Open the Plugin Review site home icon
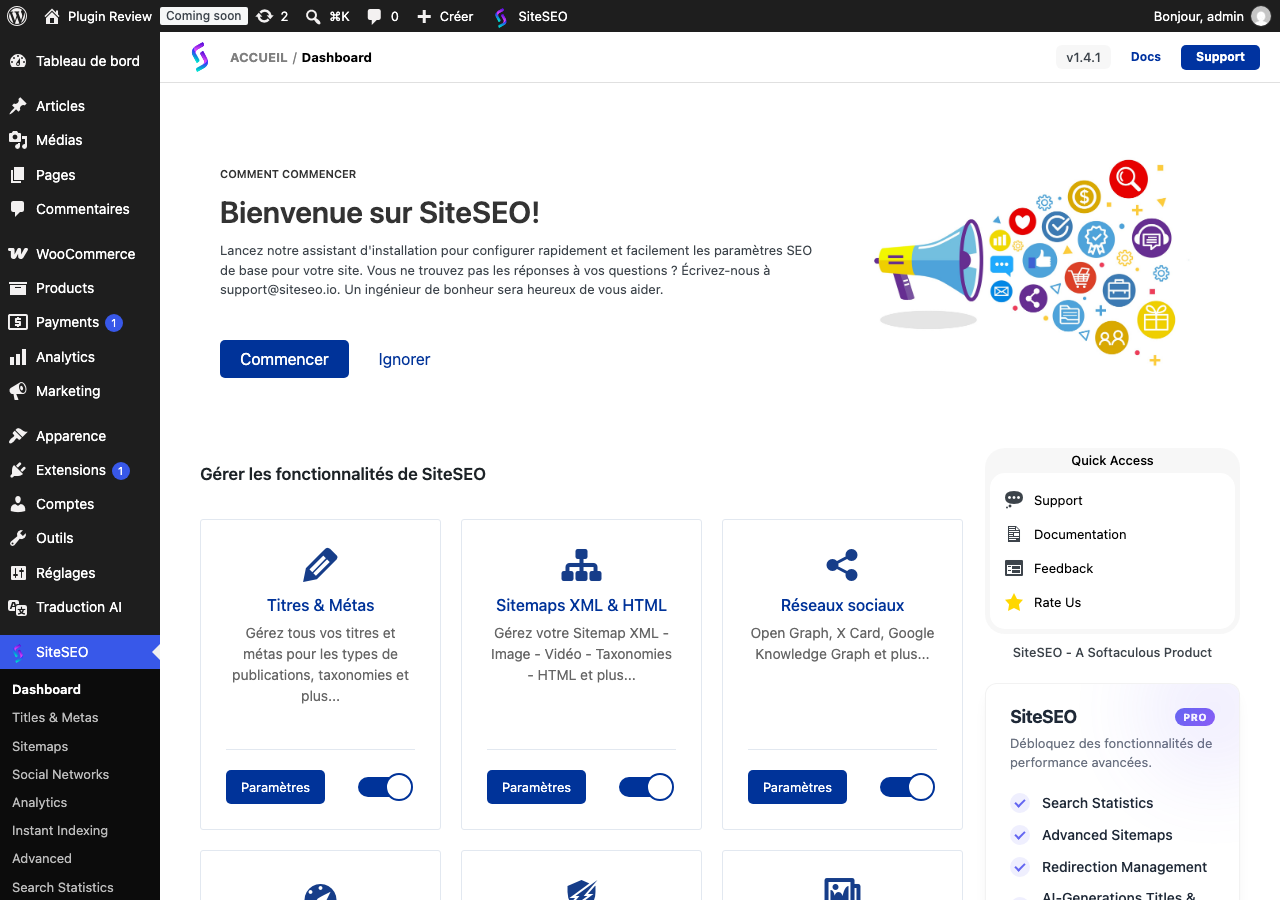 [x=52, y=16]
